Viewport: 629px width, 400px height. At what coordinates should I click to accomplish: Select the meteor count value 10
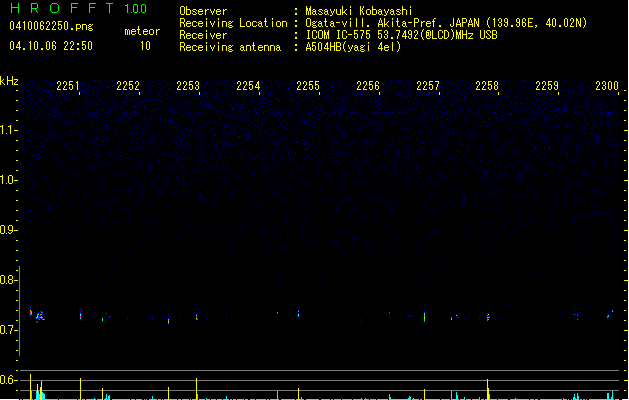pos(145,46)
